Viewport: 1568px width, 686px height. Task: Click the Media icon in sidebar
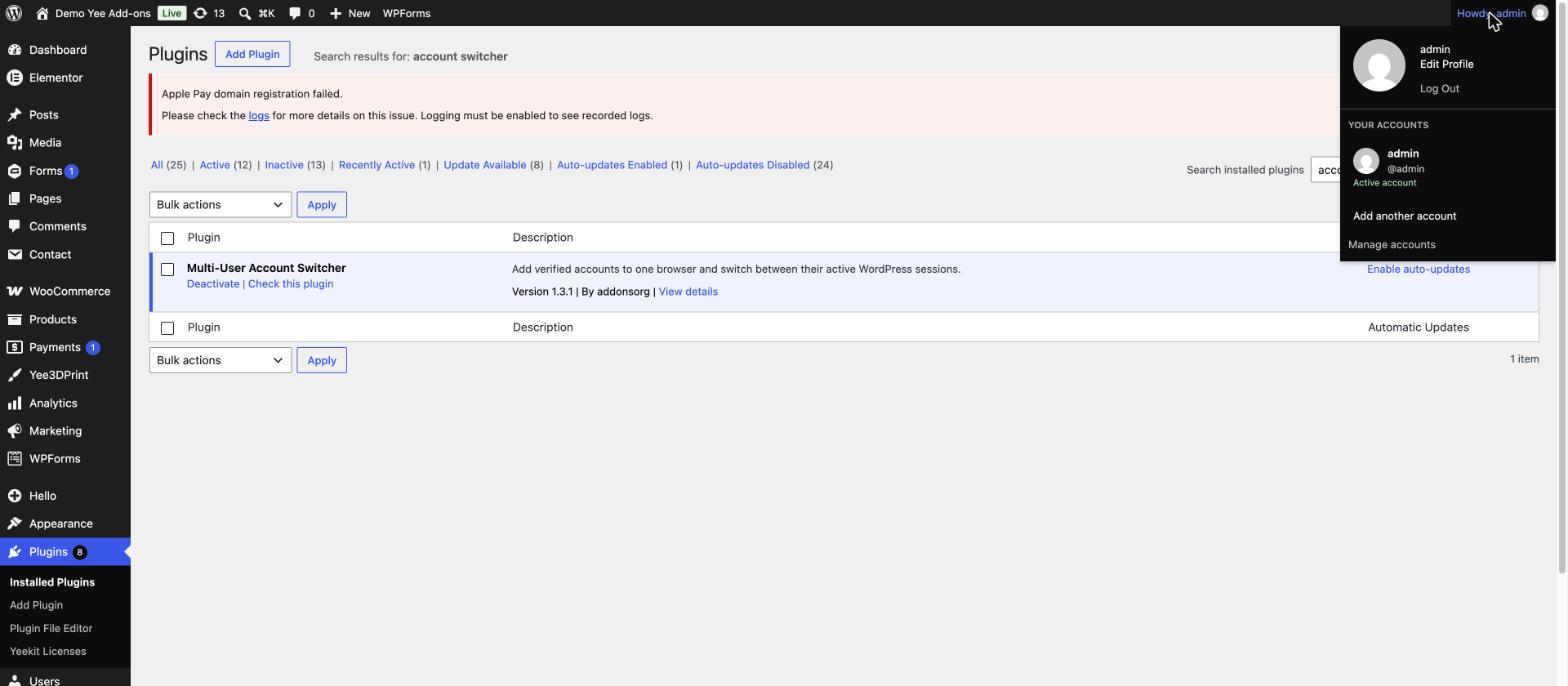(x=14, y=143)
